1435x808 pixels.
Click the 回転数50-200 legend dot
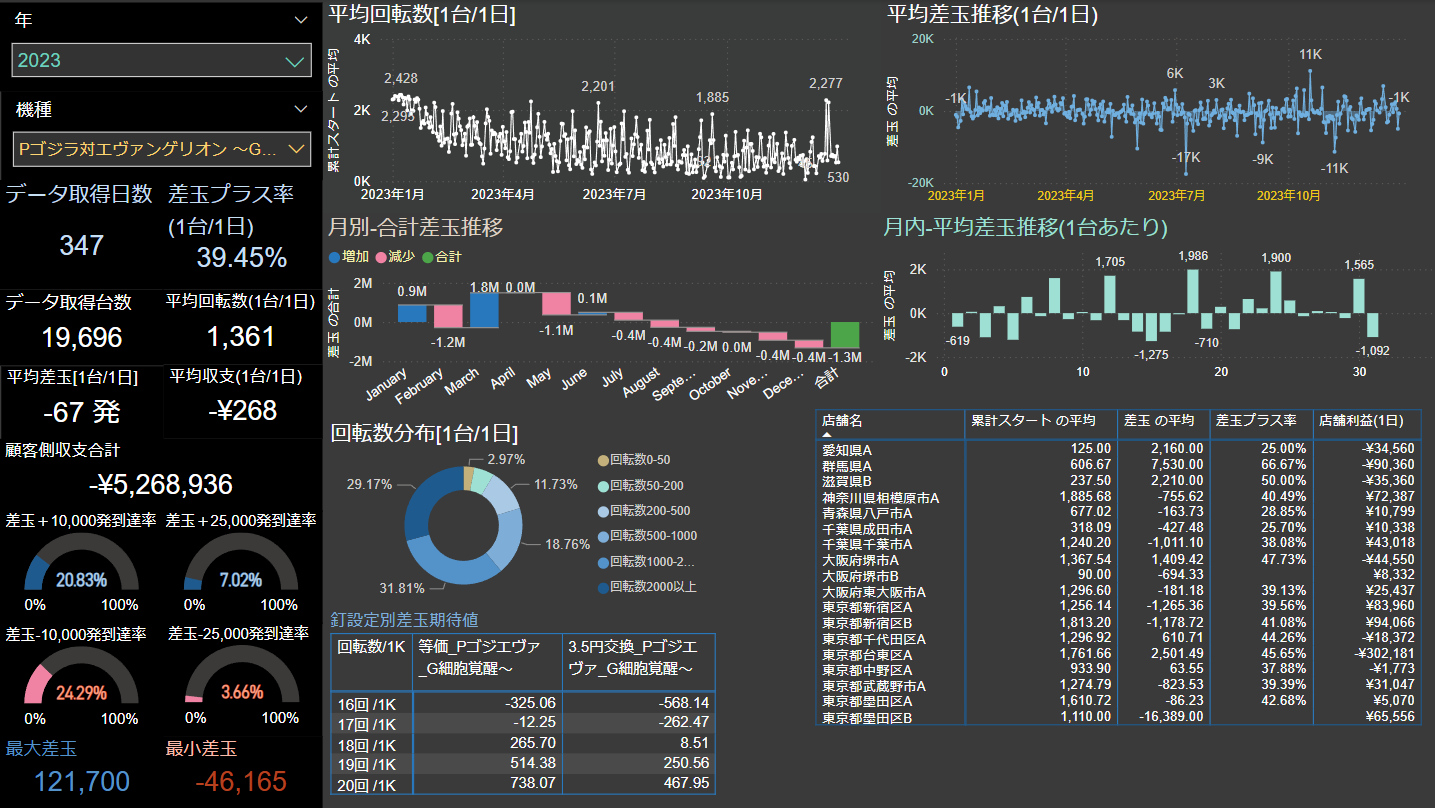pyautogui.click(x=602, y=486)
